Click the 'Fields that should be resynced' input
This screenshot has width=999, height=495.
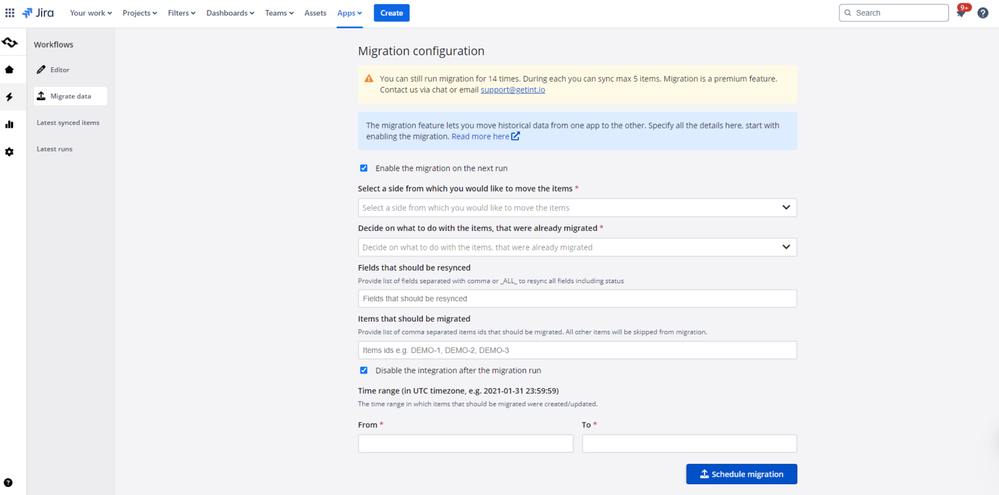[x=577, y=299]
